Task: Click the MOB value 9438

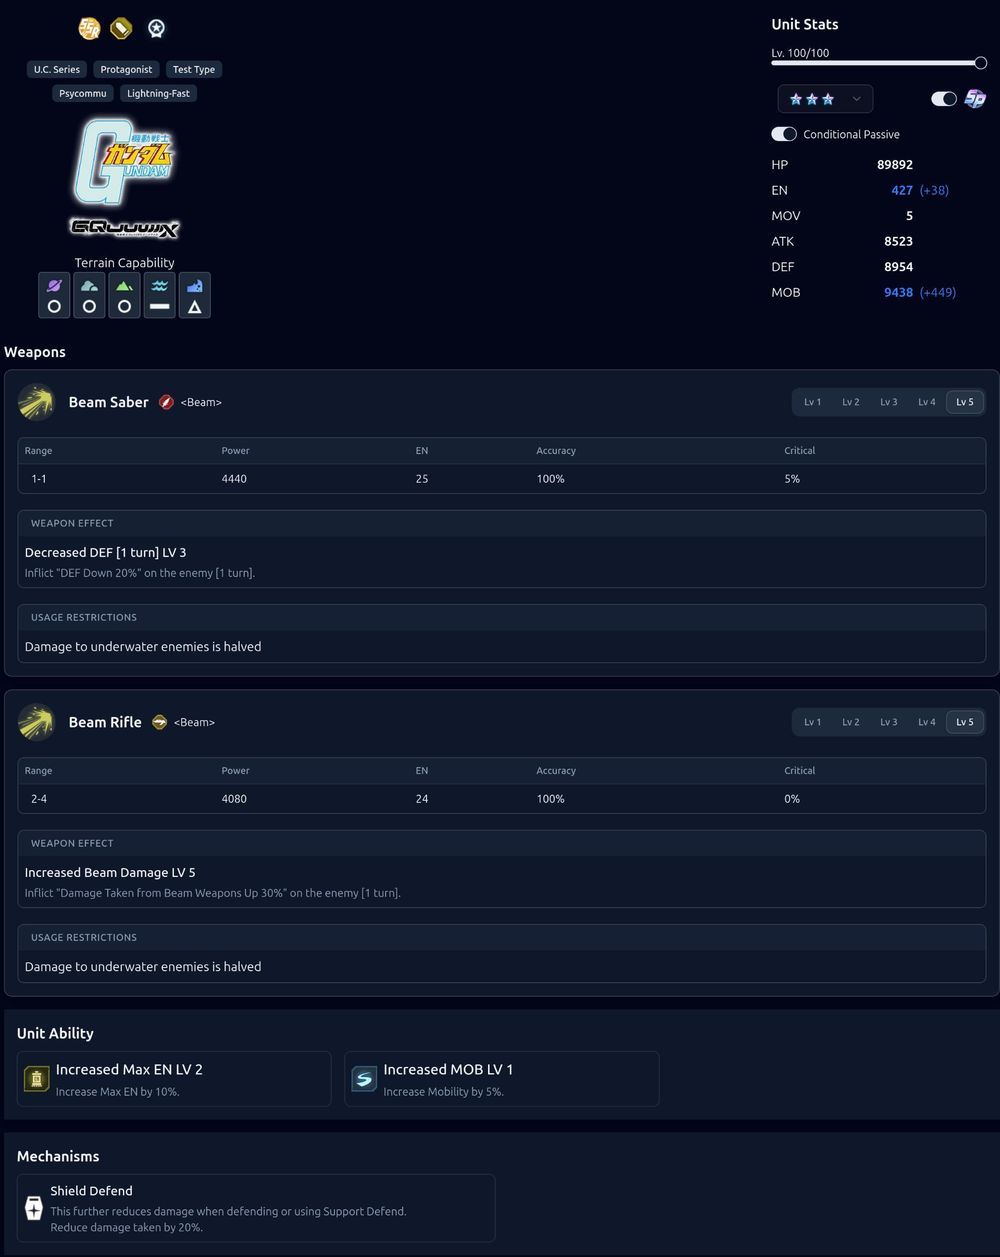Action: pos(898,292)
